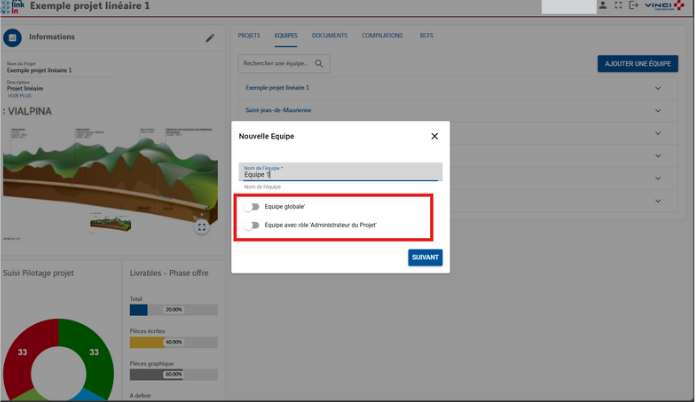
Task: Click the Total progress bar
Action: pos(174,310)
